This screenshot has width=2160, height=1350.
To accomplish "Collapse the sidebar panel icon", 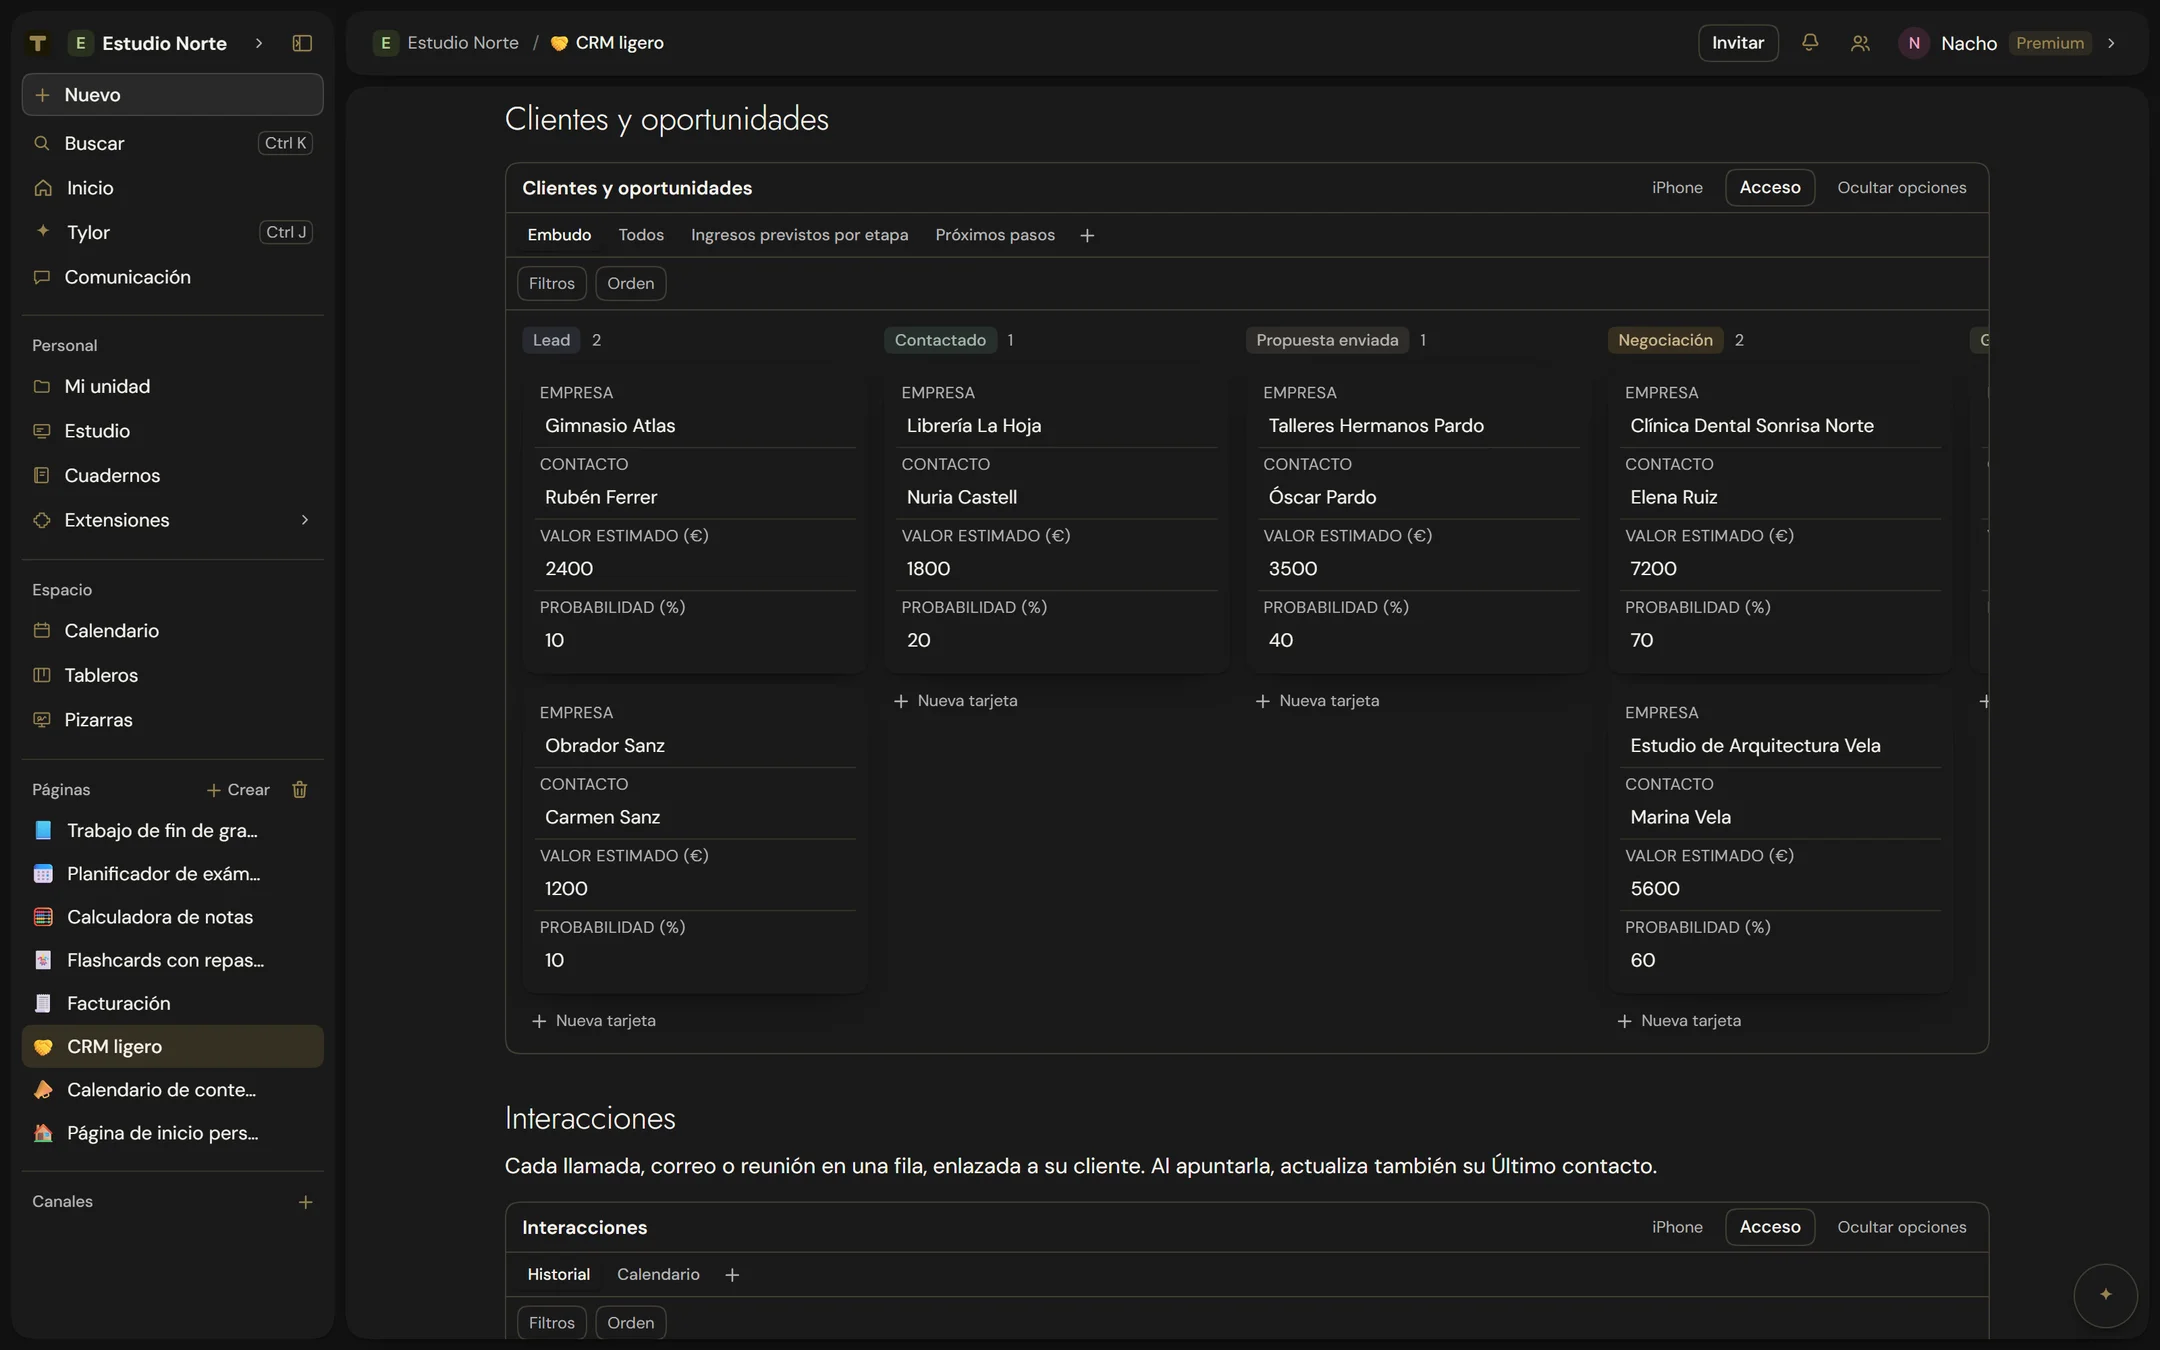I will click(302, 43).
